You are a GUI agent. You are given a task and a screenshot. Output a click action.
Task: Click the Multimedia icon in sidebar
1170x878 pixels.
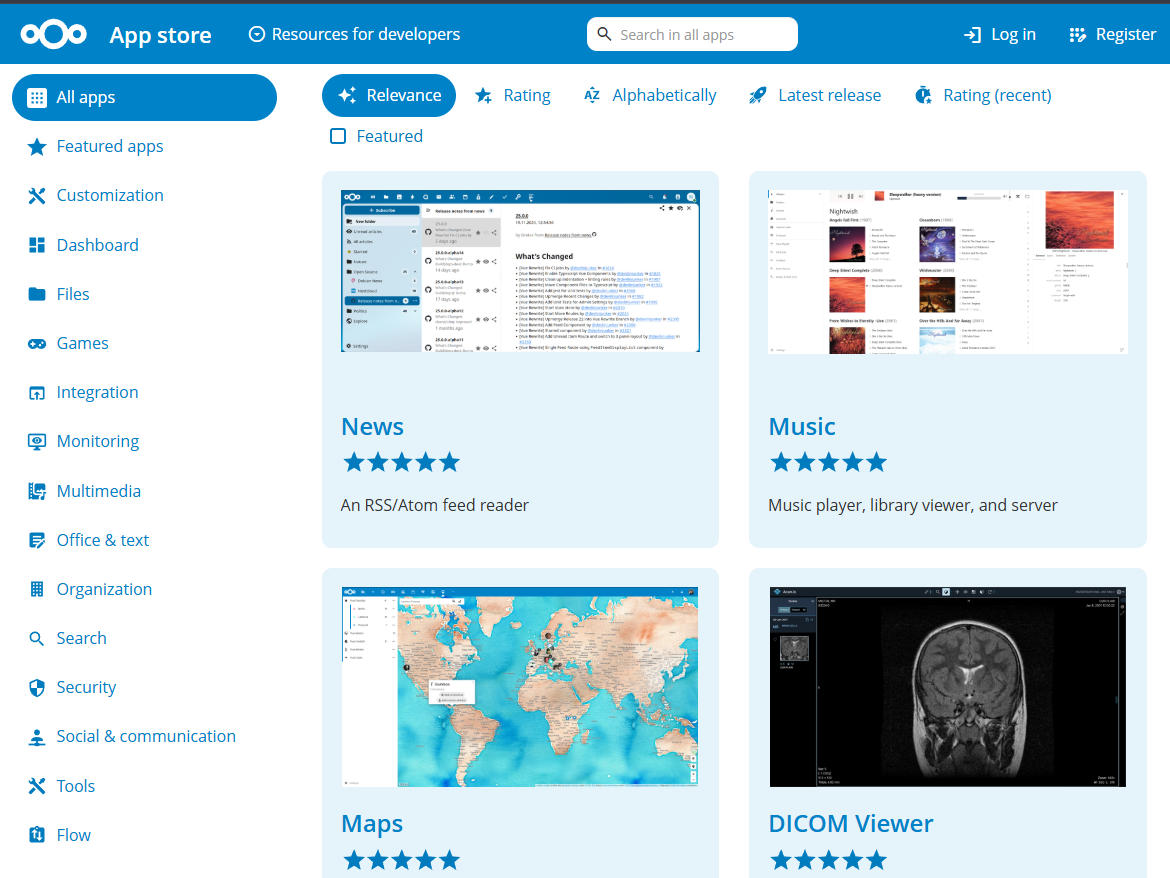coord(37,491)
